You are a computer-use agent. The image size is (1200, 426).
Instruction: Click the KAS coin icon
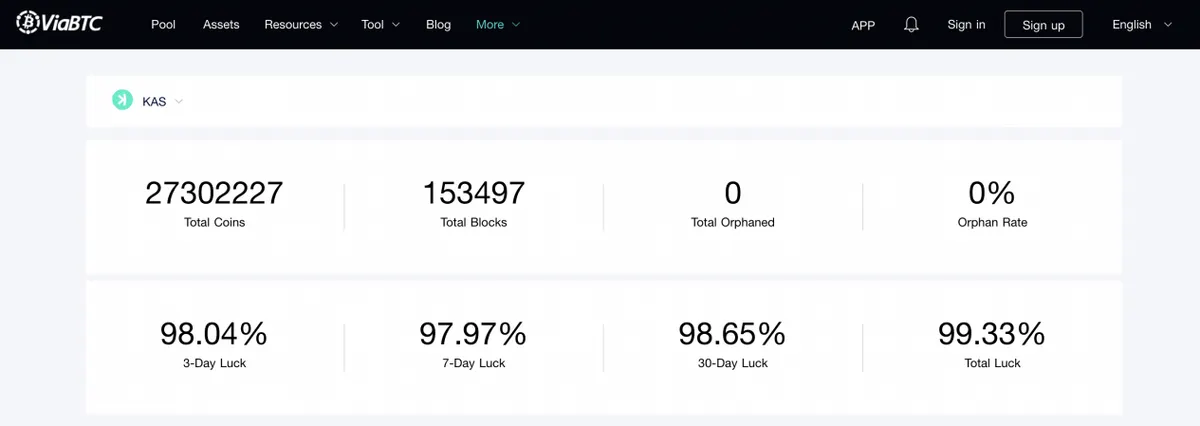coord(122,100)
